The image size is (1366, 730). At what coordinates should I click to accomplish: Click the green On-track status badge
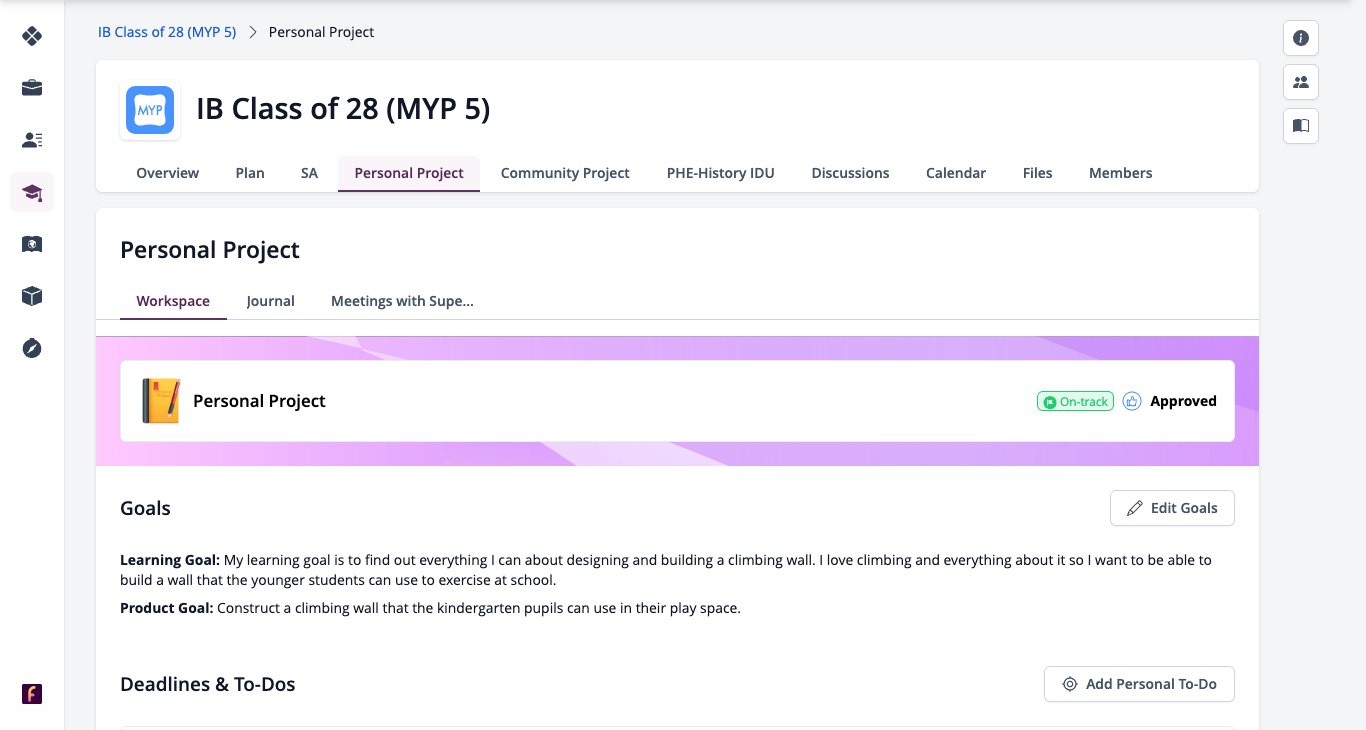(1075, 401)
